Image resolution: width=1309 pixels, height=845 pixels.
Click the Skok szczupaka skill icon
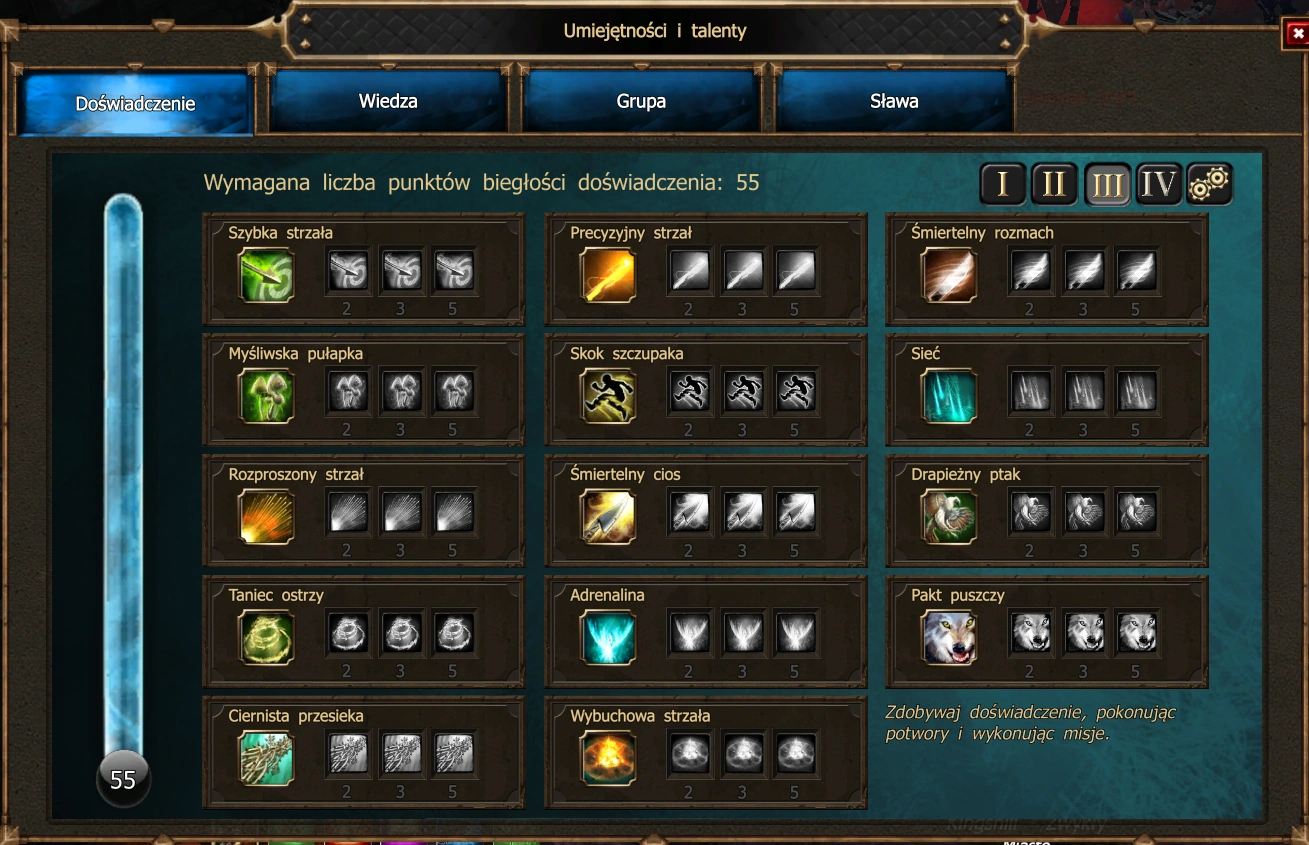608,396
